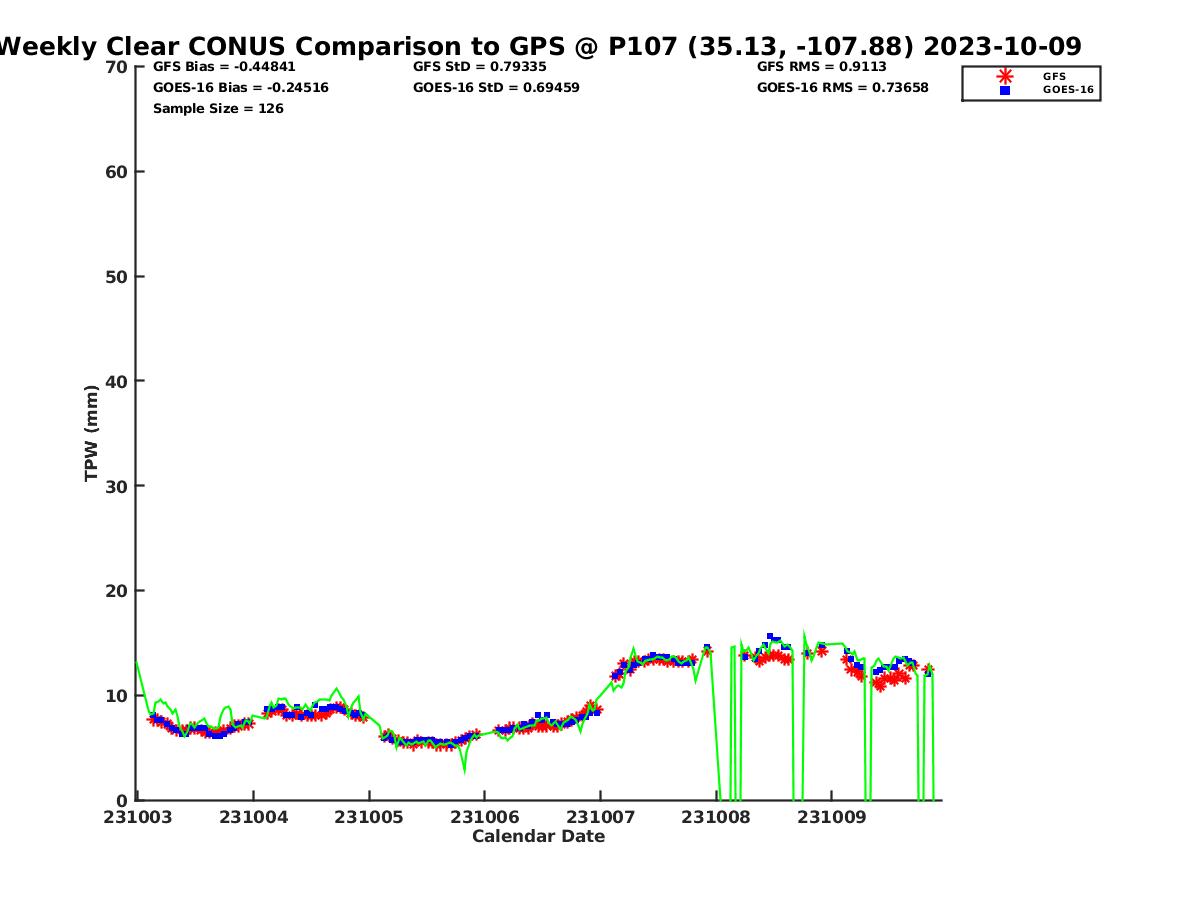Click the x-axis date label 231007
Image resolution: width=1200 pixels, height=900 pixels.
click(601, 817)
